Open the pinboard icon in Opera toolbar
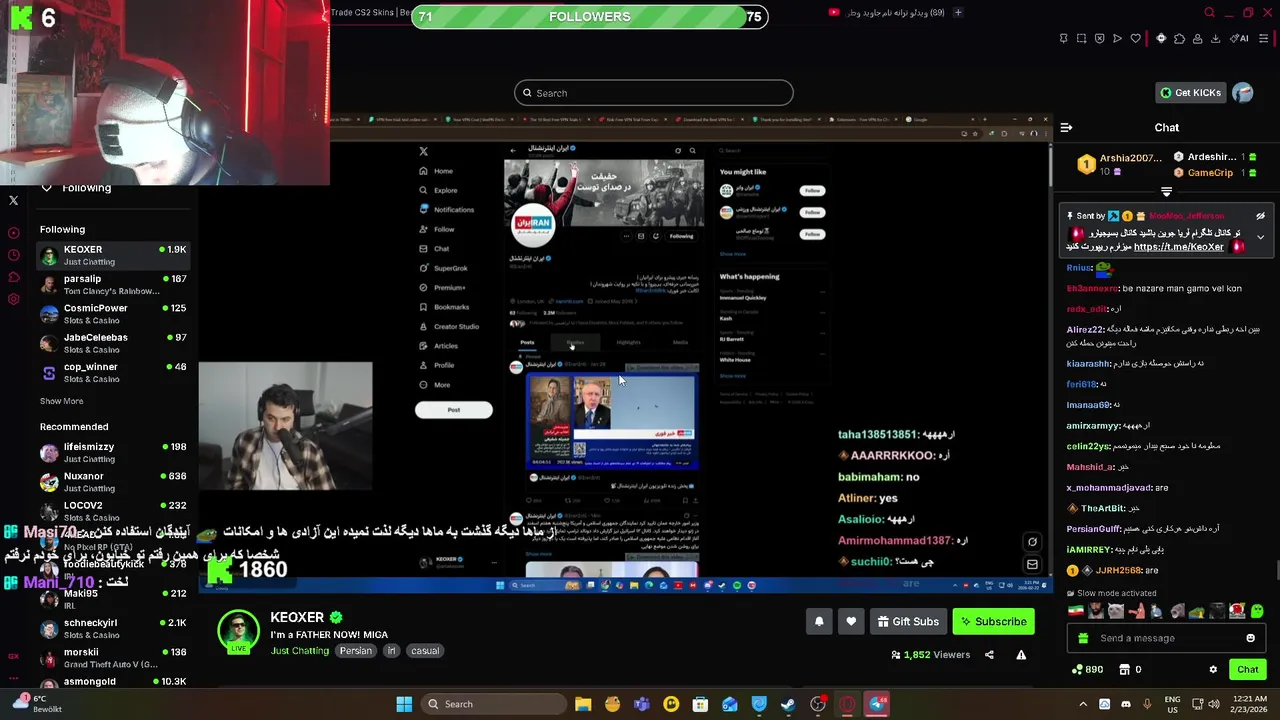The height and width of the screenshot is (720, 1280). (x=1063, y=39)
